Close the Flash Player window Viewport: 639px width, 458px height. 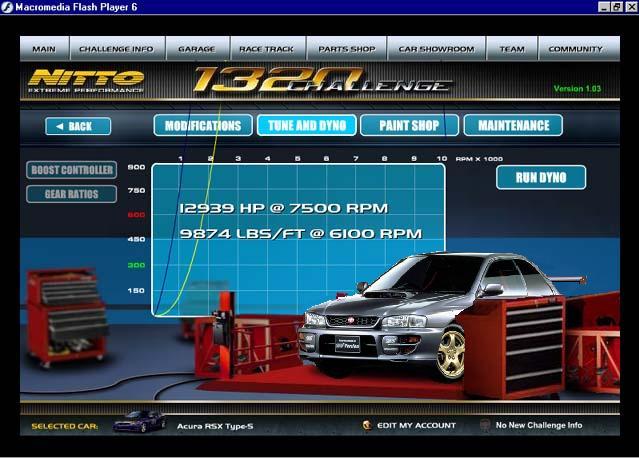coord(631,7)
